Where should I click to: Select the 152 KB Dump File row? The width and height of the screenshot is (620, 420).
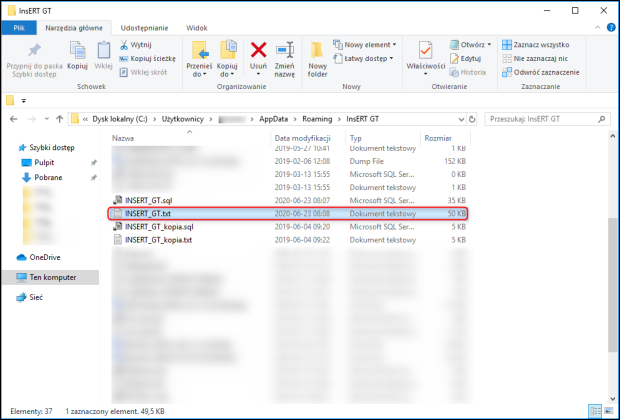tap(288, 161)
